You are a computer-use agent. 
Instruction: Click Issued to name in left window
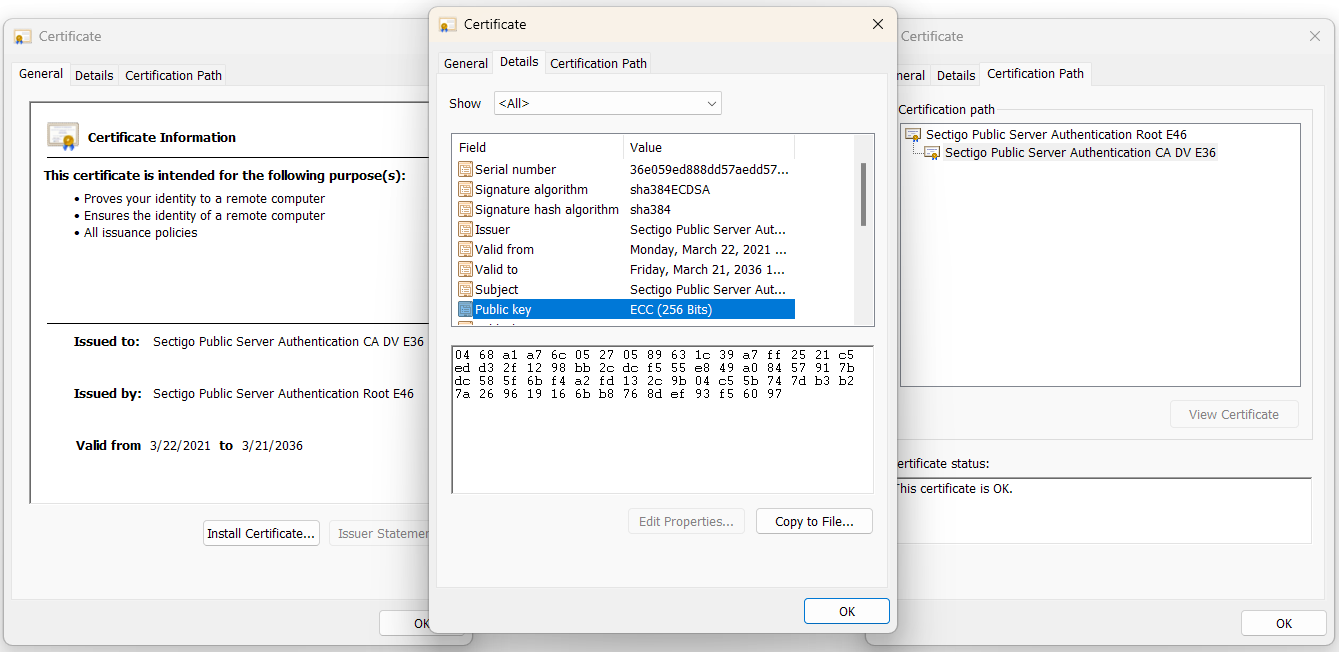pos(288,342)
